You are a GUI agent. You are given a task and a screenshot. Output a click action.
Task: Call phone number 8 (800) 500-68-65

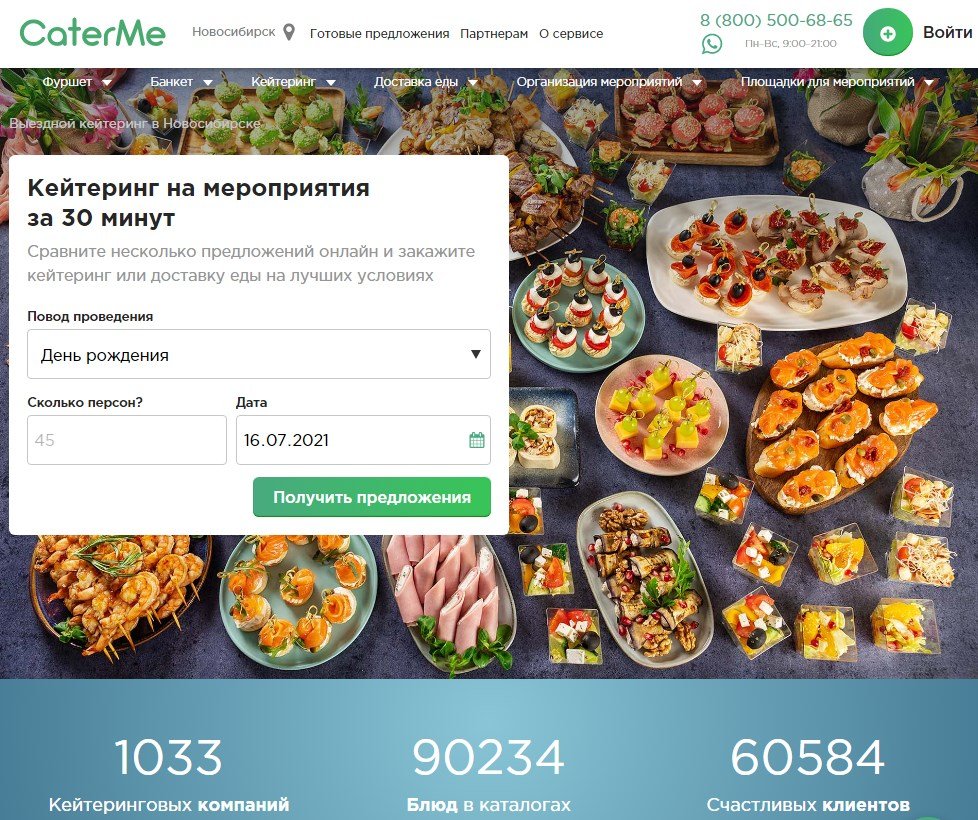pyautogui.click(x=776, y=20)
